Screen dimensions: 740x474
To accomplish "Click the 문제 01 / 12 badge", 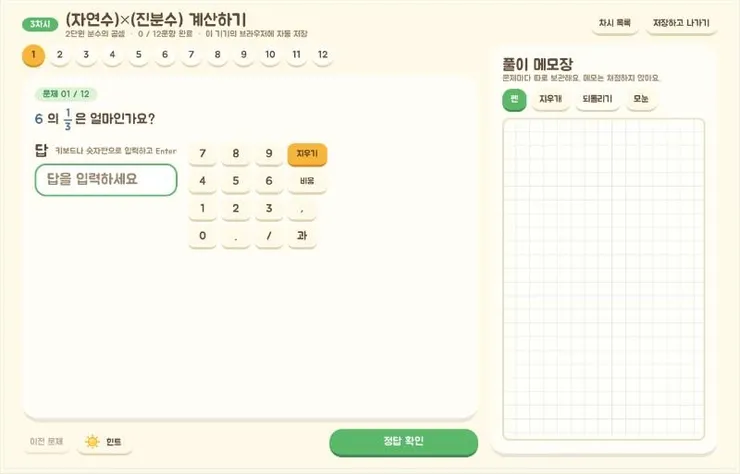I will (66, 94).
